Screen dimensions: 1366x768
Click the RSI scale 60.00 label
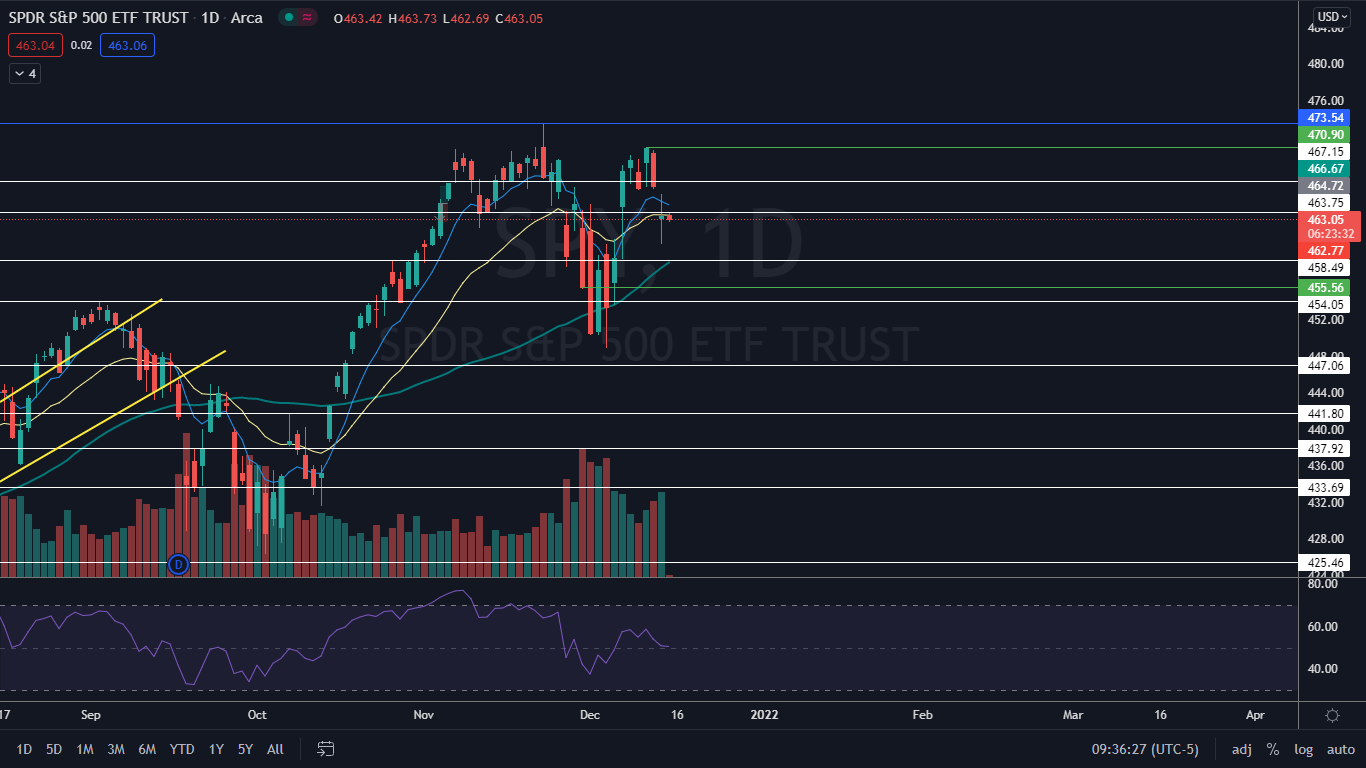coord(1323,627)
